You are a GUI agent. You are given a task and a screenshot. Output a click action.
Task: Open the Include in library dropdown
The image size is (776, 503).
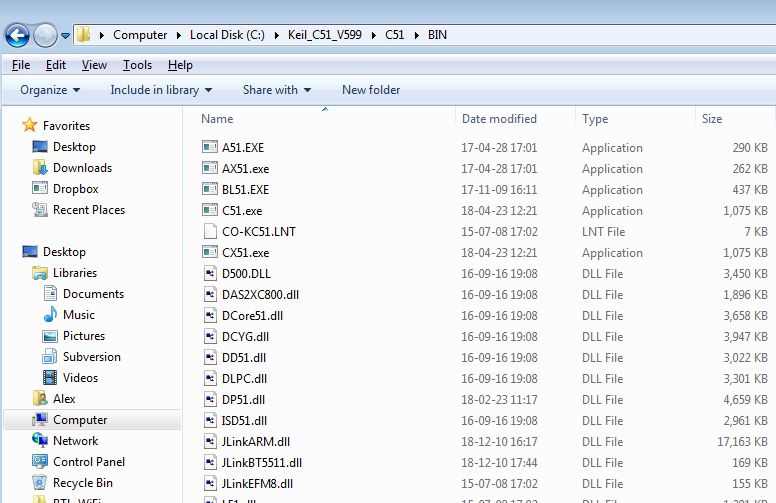tap(161, 90)
